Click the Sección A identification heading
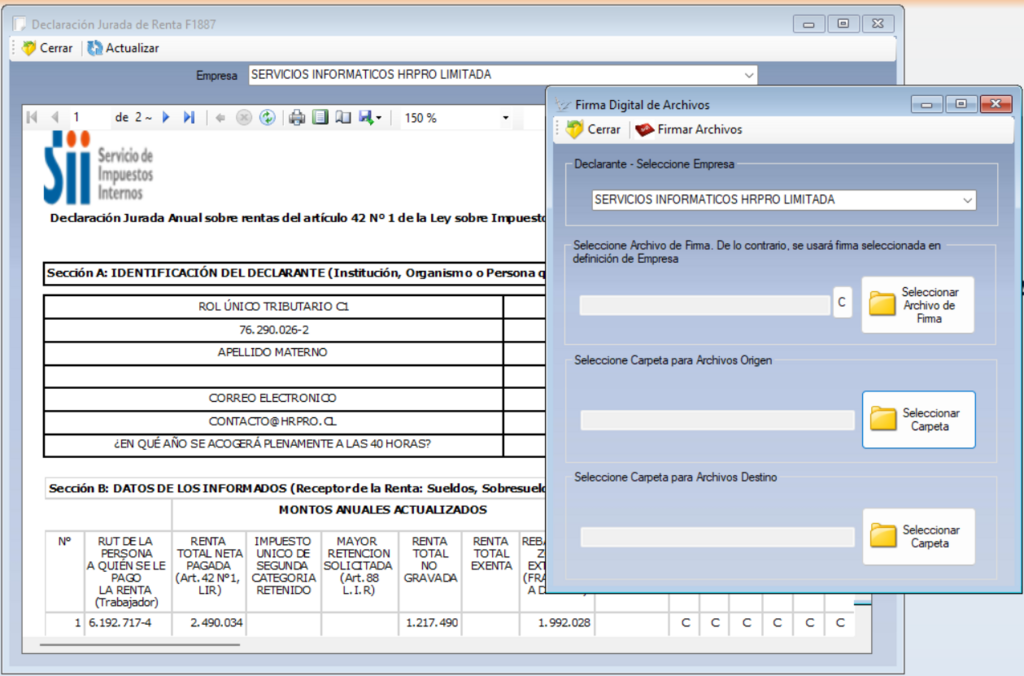The width and height of the screenshot is (1024, 676). tap(295, 273)
